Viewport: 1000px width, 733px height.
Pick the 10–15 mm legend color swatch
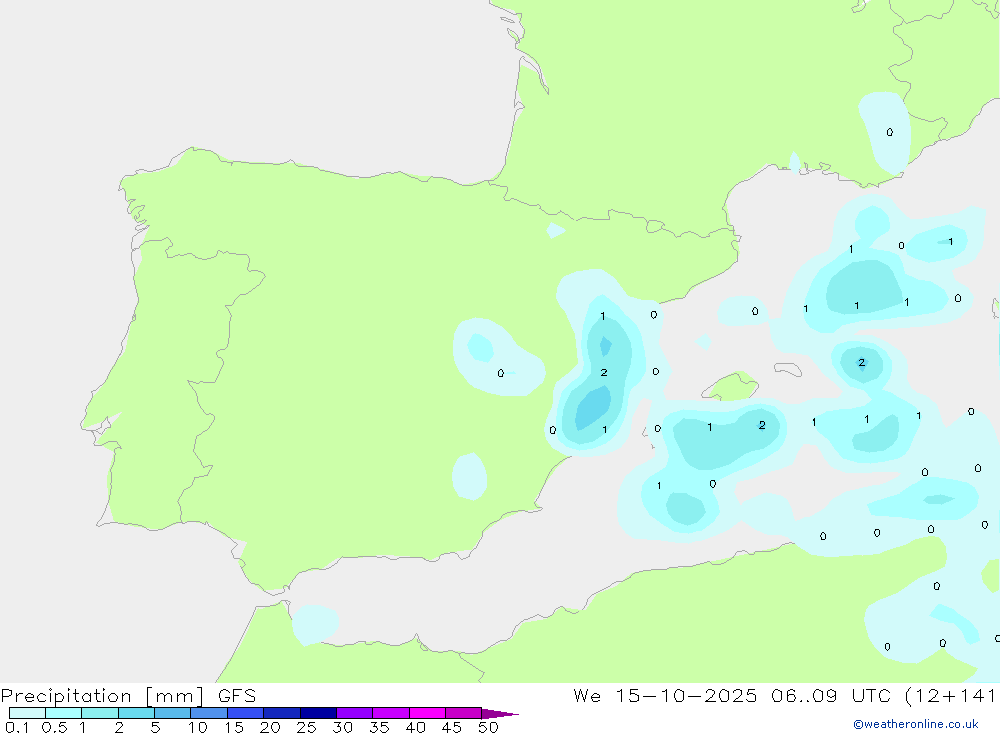tap(209, 713)
